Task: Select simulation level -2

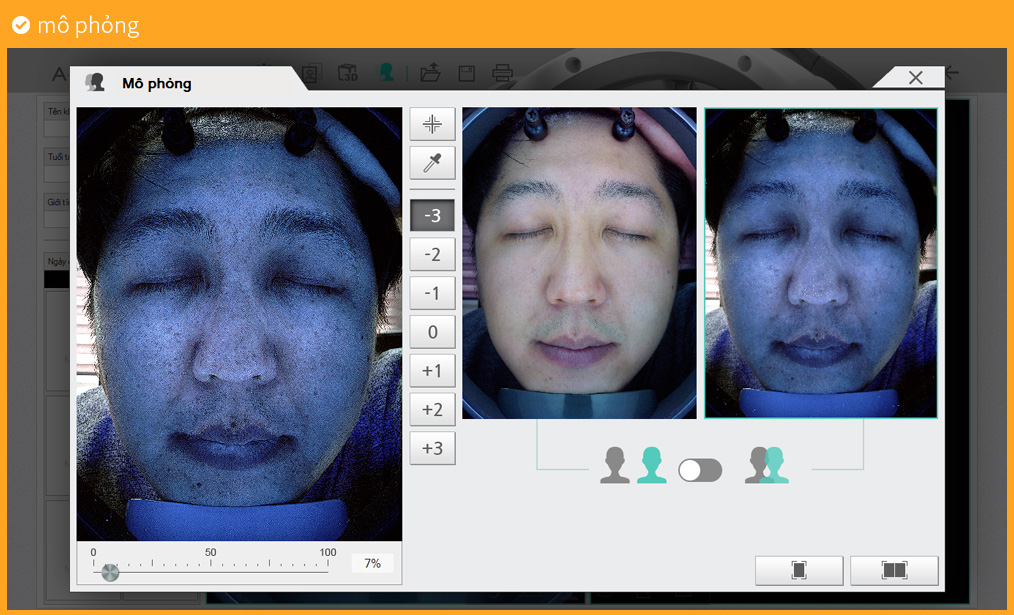Action: coord(432,254)
